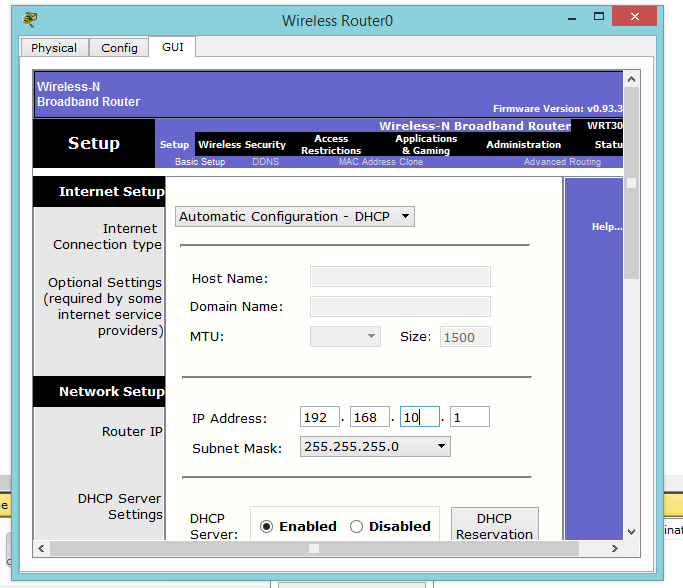Click the horizontal scrollbar left arrow
The image size is (683, 588).
[41, 548]
